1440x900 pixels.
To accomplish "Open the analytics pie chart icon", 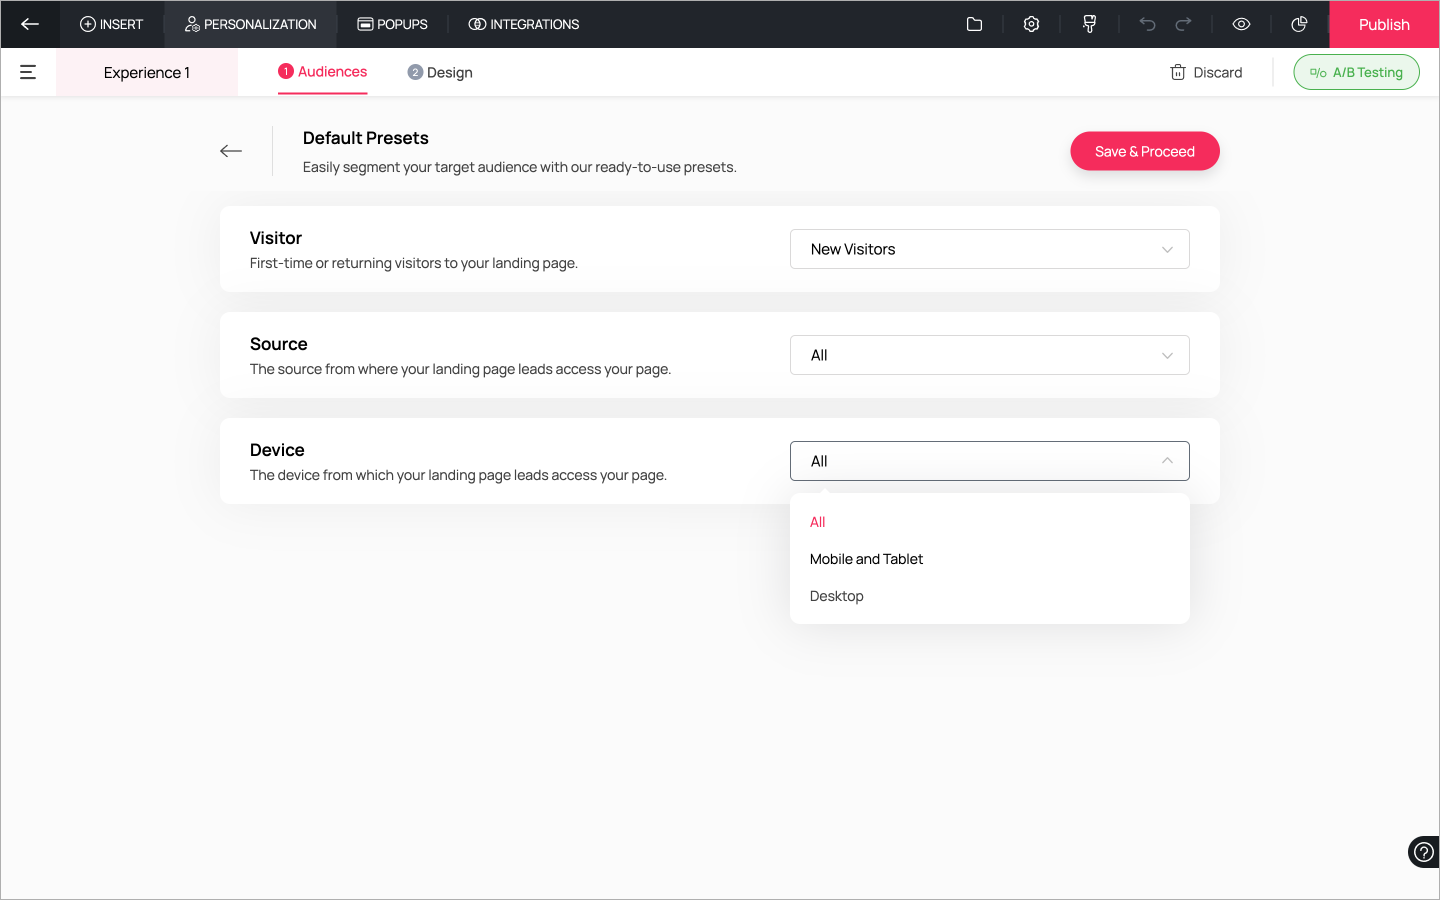I will (x=1299, y=24).
